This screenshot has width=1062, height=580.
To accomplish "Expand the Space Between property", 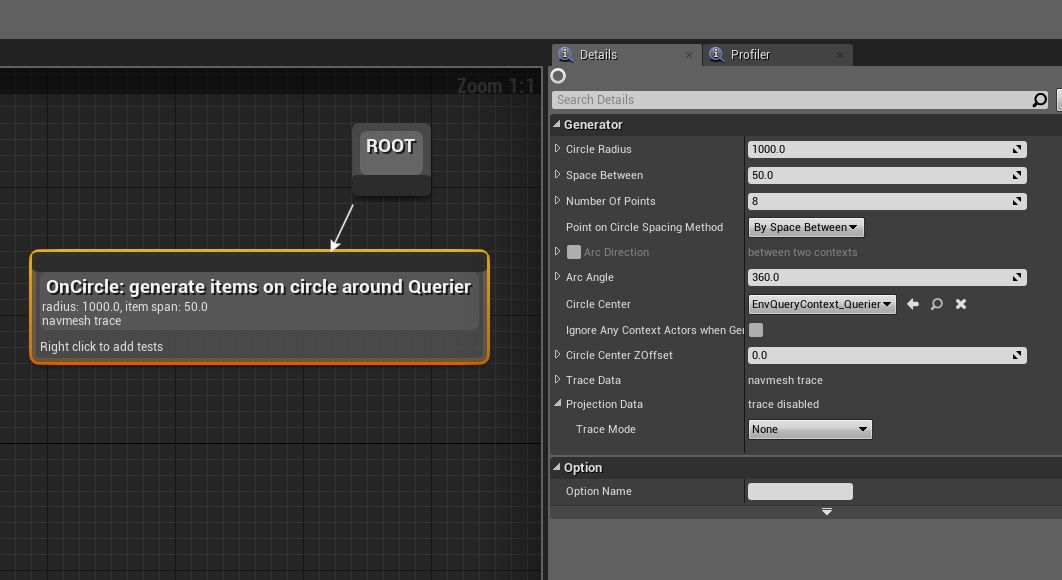I will [557, 174].
